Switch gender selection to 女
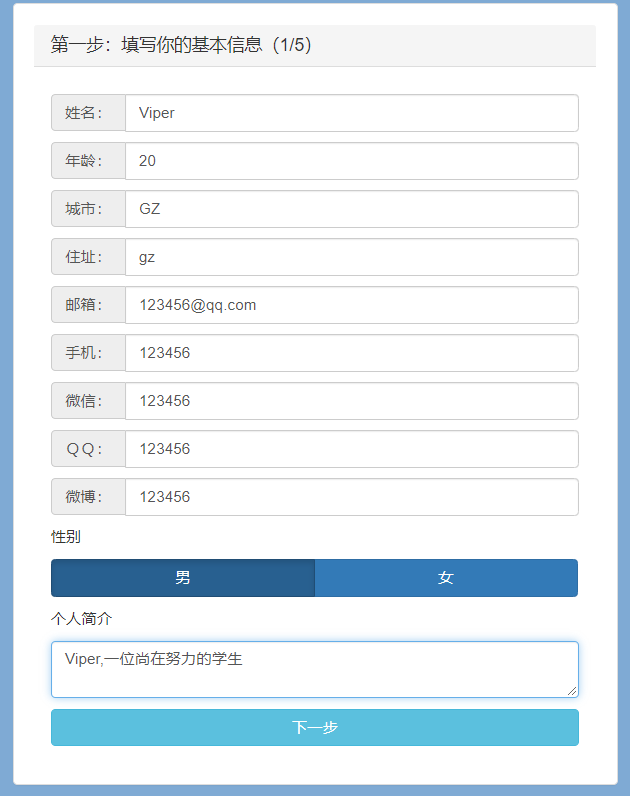This screenshot has width=630, height=796. click(446, 578)
